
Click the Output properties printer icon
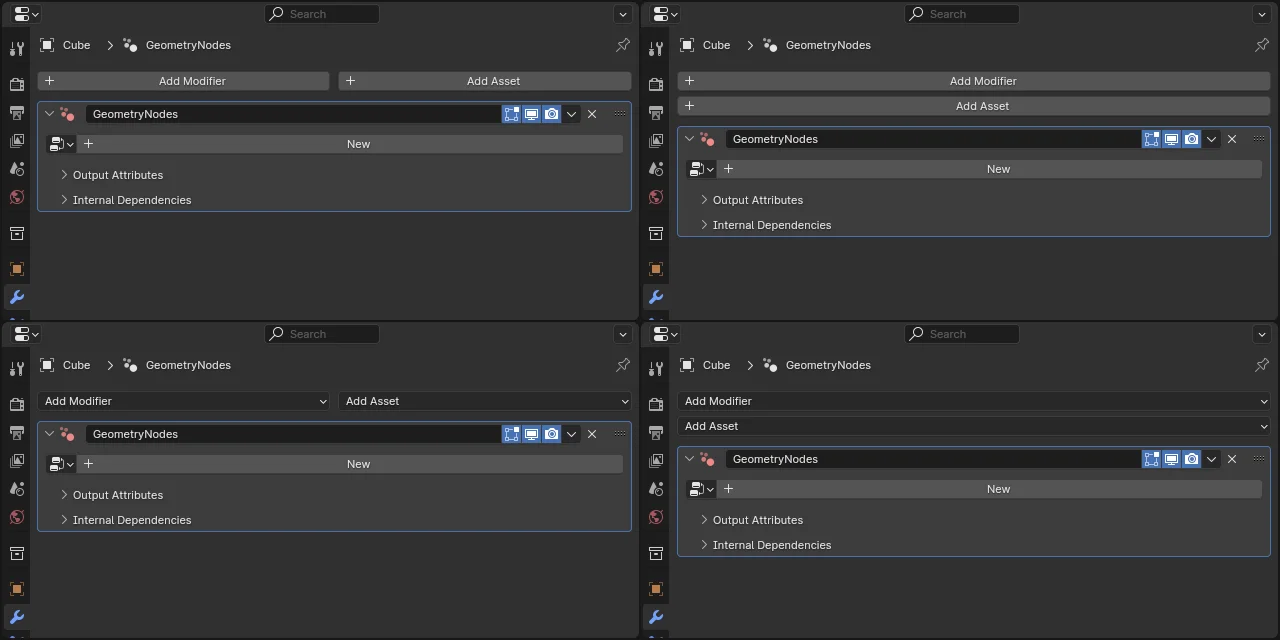pyautogui.click(x=16, y=113)
